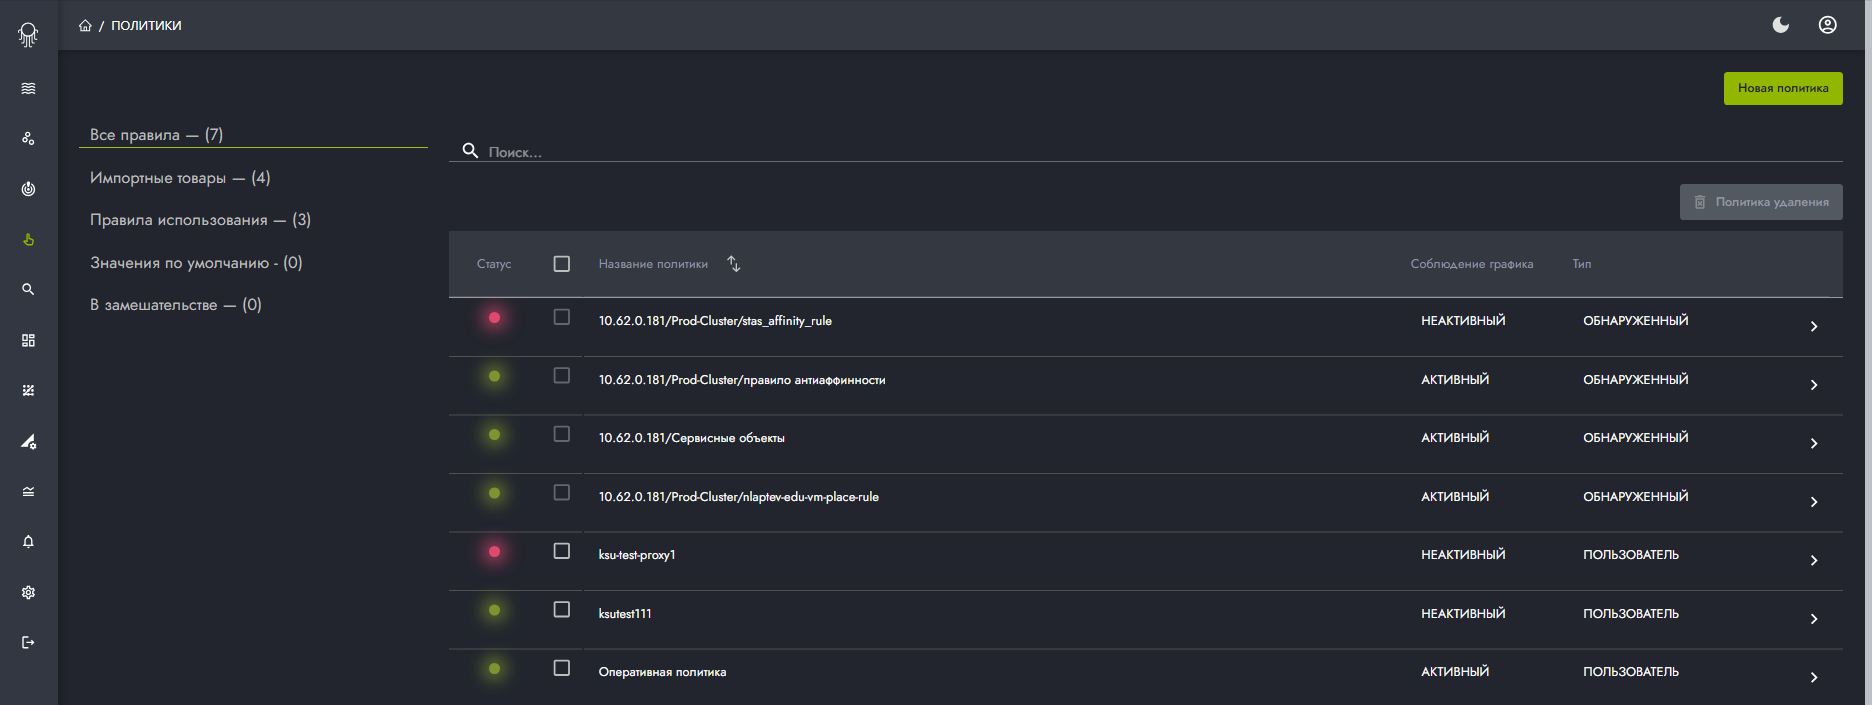Viewport: 1872px width, 705px height.
Task: Expand the Оперативная политика row arrow
Action: (x=1813, y=677)
